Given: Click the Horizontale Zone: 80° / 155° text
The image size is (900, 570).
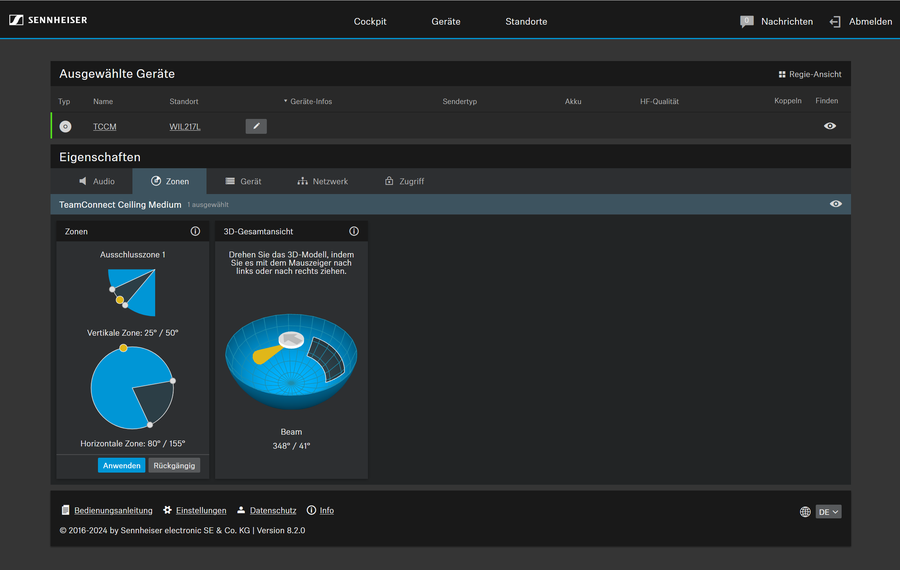Looking at the screenshot, I should [133, 444].
